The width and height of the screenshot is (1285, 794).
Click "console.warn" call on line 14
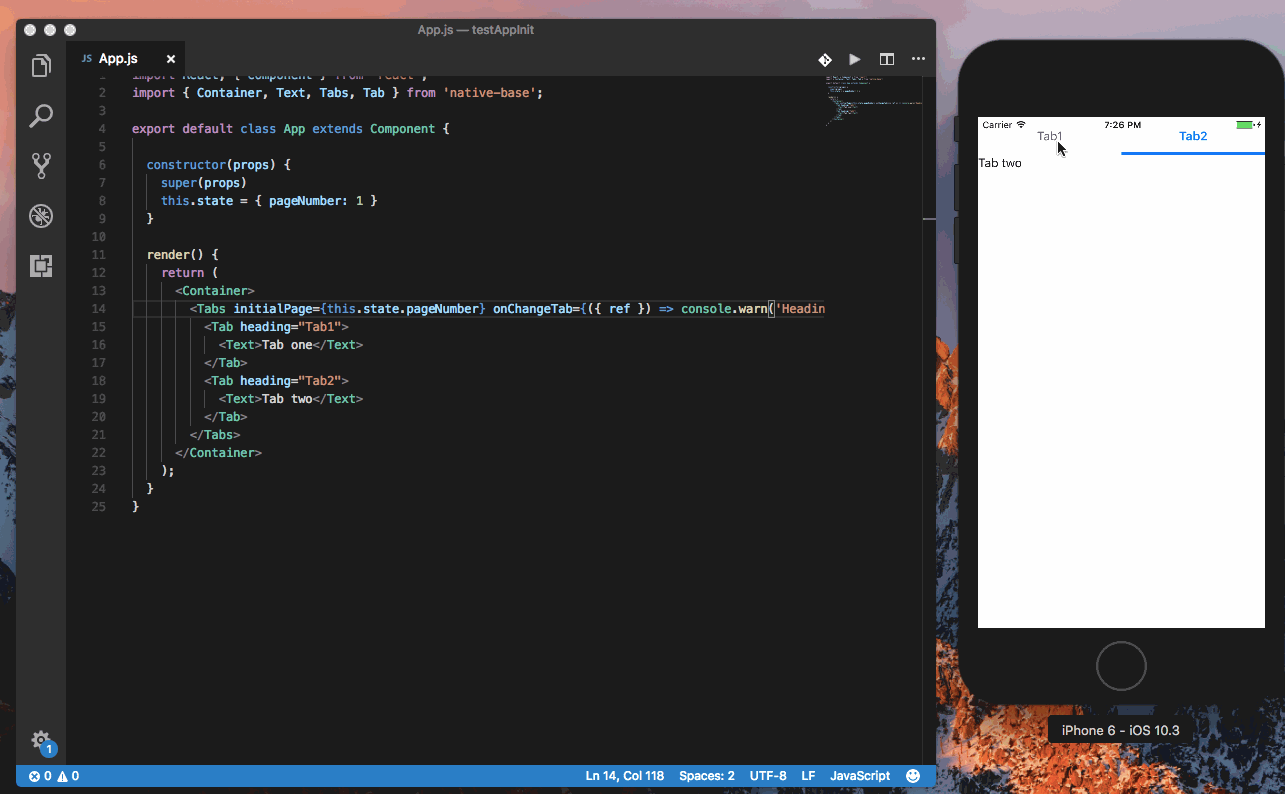(x=724, y=309)
